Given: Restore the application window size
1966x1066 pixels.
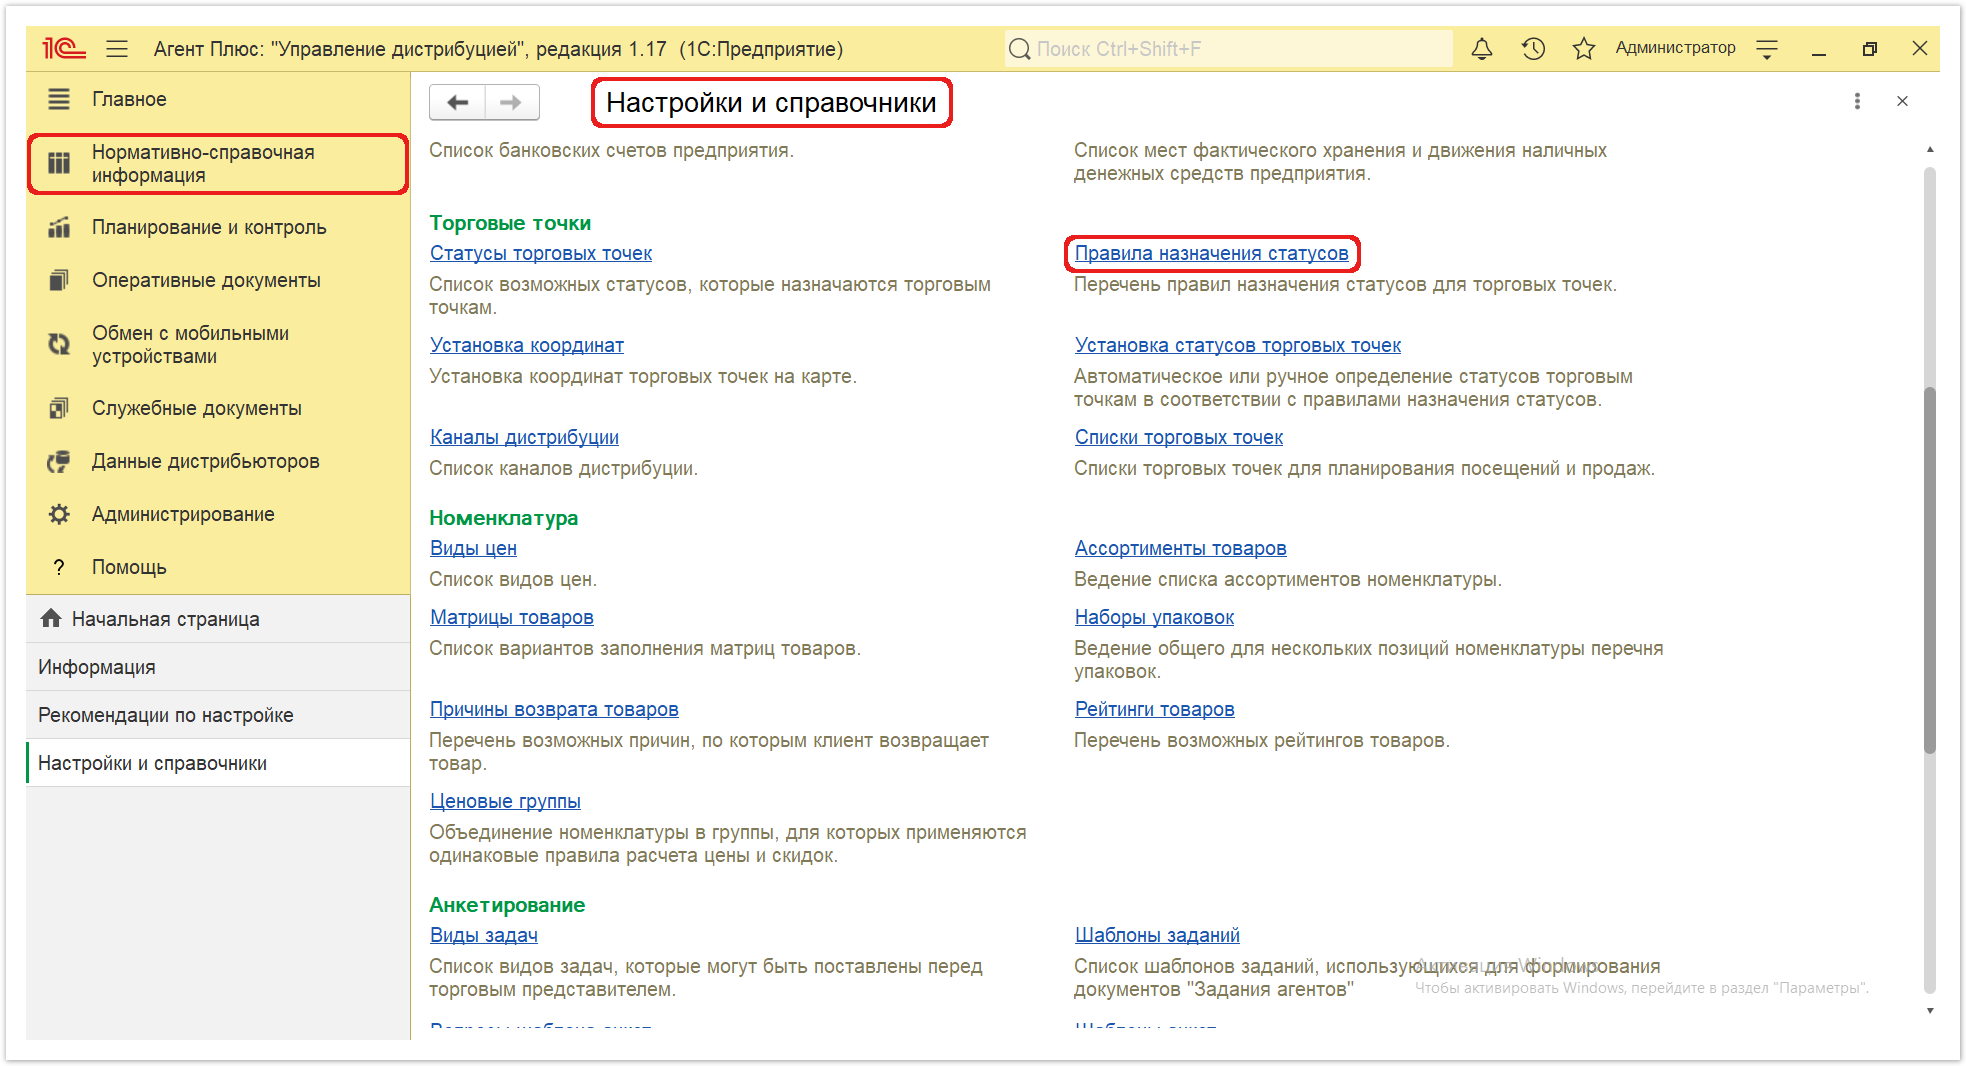Looking at the screenshot, I should click(x=1869, y=48).
